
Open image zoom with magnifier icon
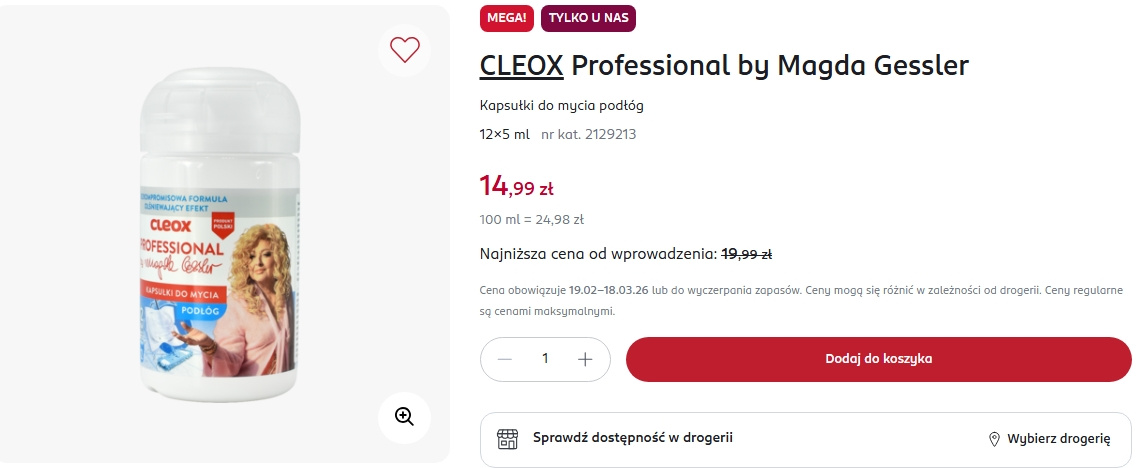[404, 417]
